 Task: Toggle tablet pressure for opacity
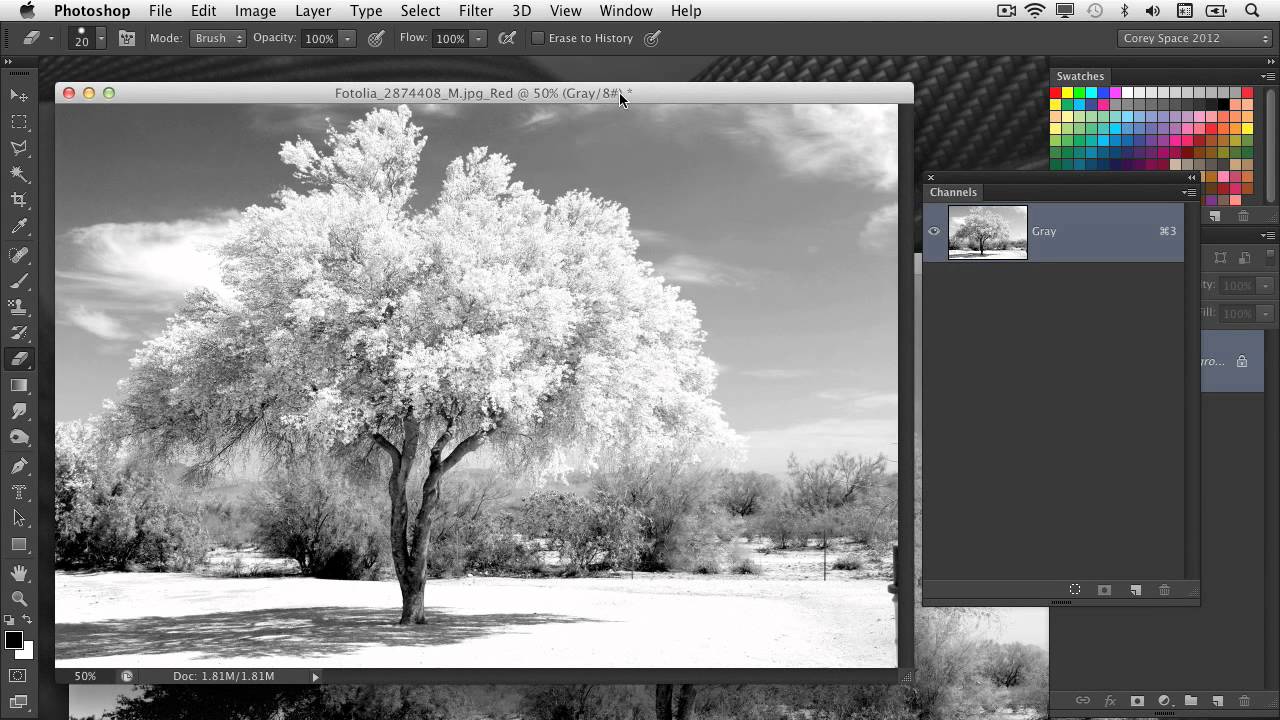click(x=376, y=38)
